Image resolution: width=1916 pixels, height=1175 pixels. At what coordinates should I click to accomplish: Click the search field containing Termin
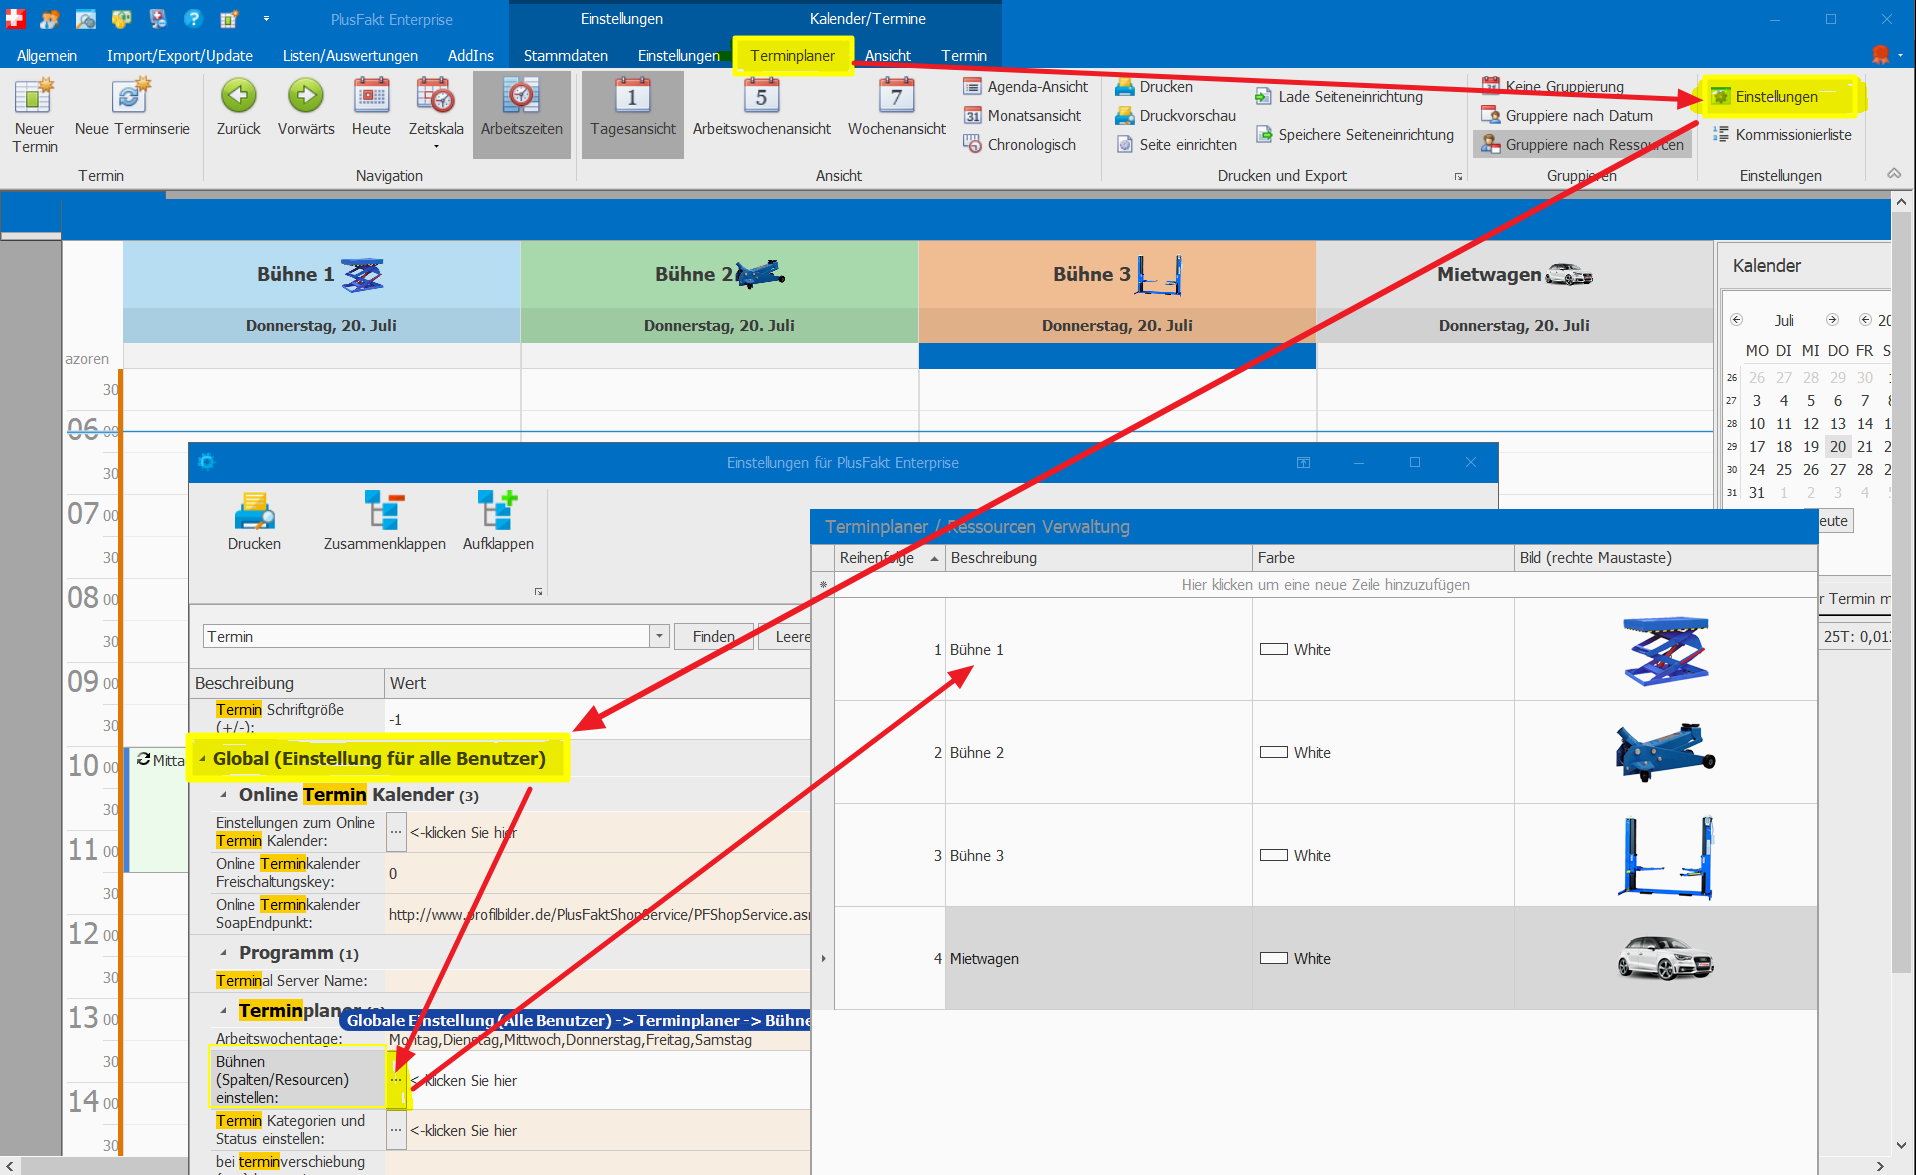pyautogui.click(x=427, y=637)
